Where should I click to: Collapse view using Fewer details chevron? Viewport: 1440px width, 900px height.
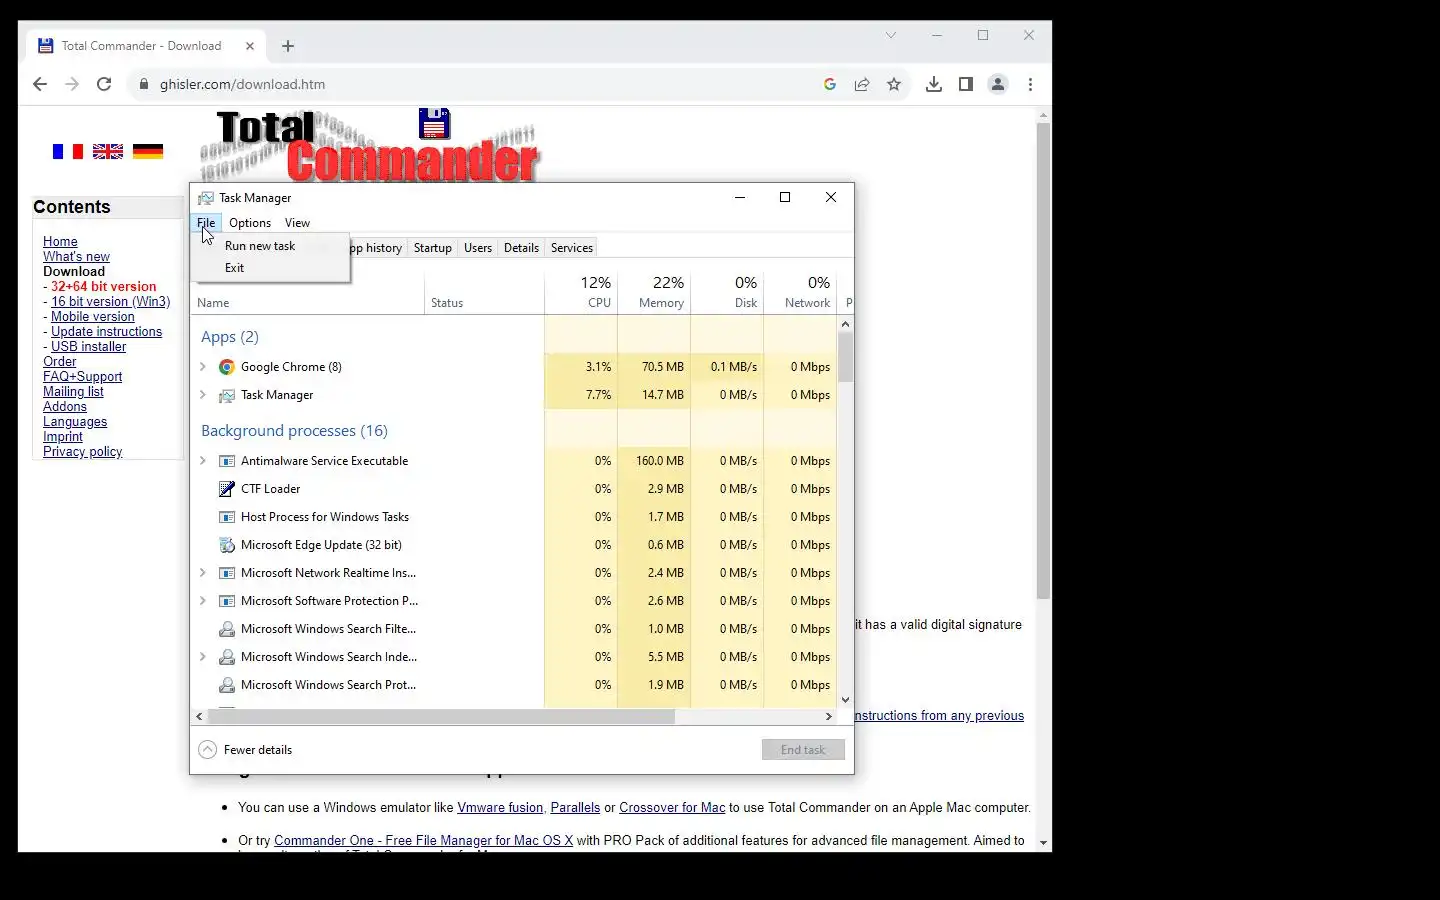click(207, 750)
